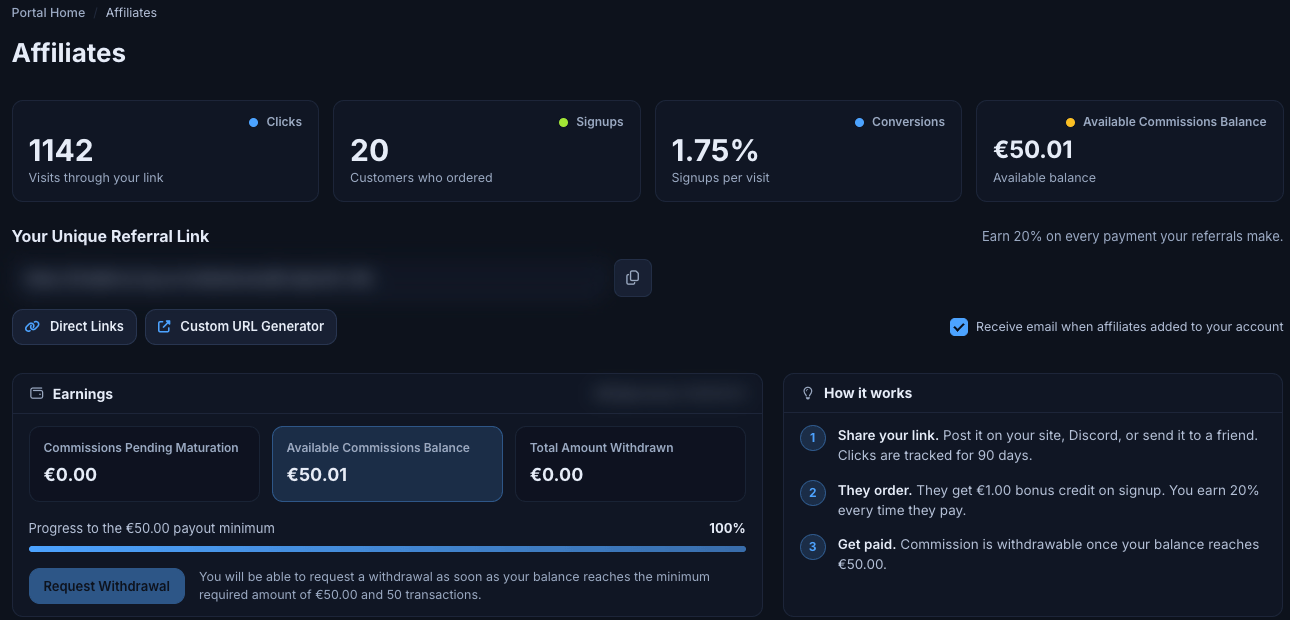Click the external-link icon in Custom URL Generator
Viewport: 1290px width, 620px height.
[165, 327]
